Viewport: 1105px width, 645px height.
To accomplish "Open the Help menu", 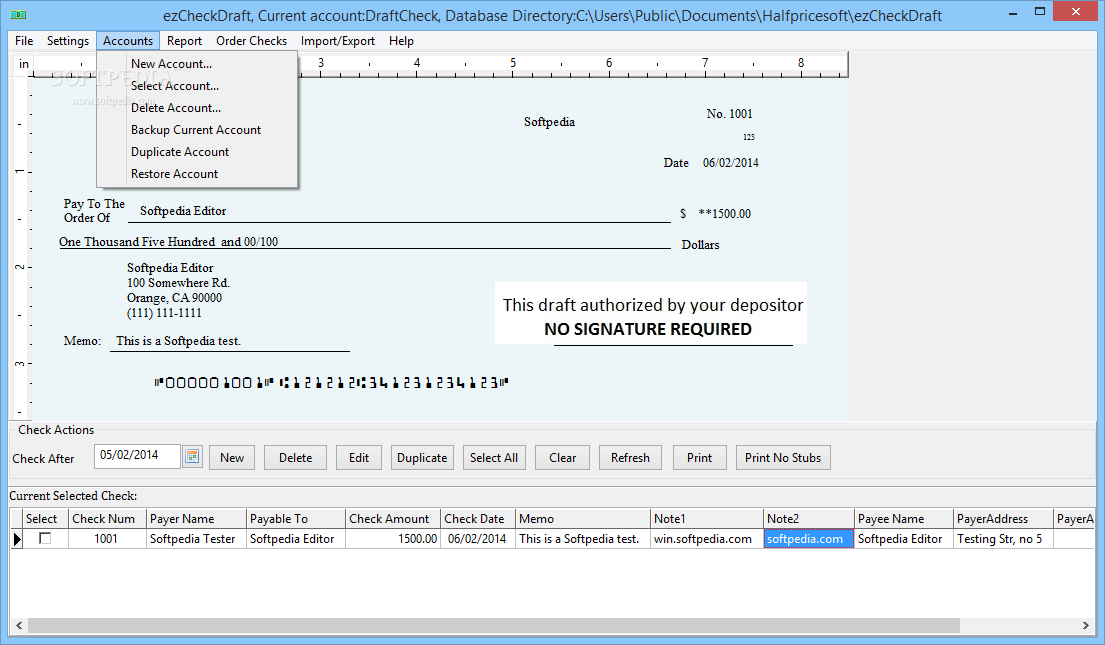I will point(401,41).
